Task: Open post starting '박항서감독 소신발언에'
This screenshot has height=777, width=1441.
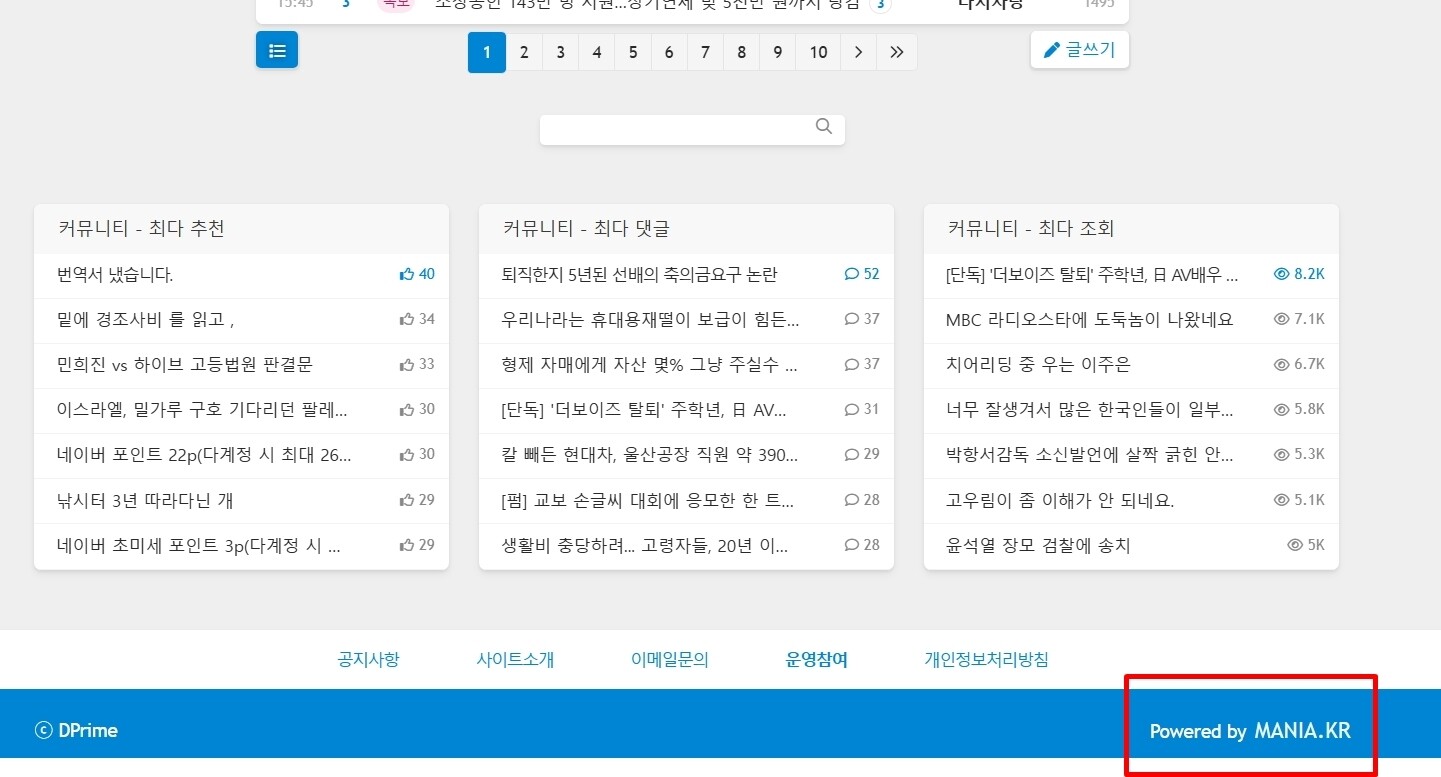Action: click(1089, 454)
